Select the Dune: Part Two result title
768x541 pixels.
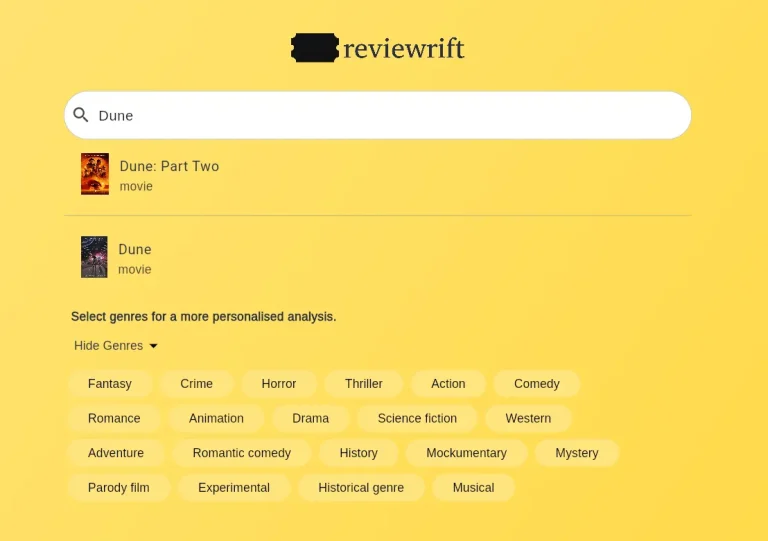(x=169, y=166)
